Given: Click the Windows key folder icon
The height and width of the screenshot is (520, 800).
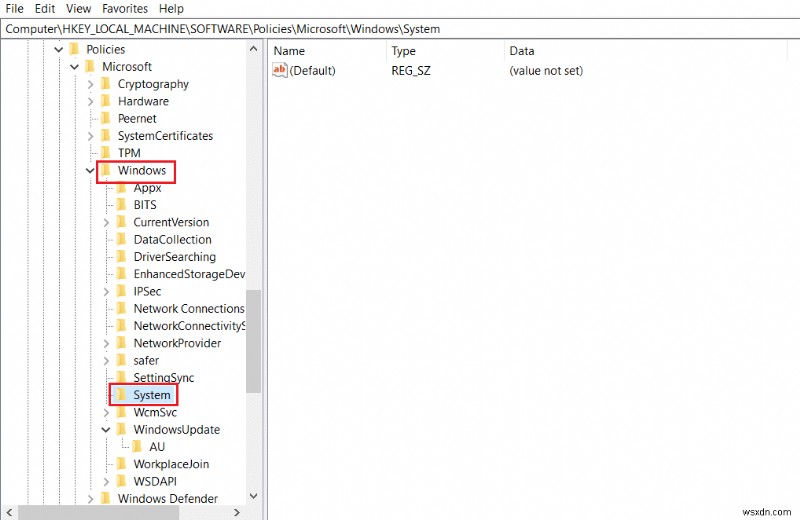Looking at the screenshot, I should [x=106, y=170].
